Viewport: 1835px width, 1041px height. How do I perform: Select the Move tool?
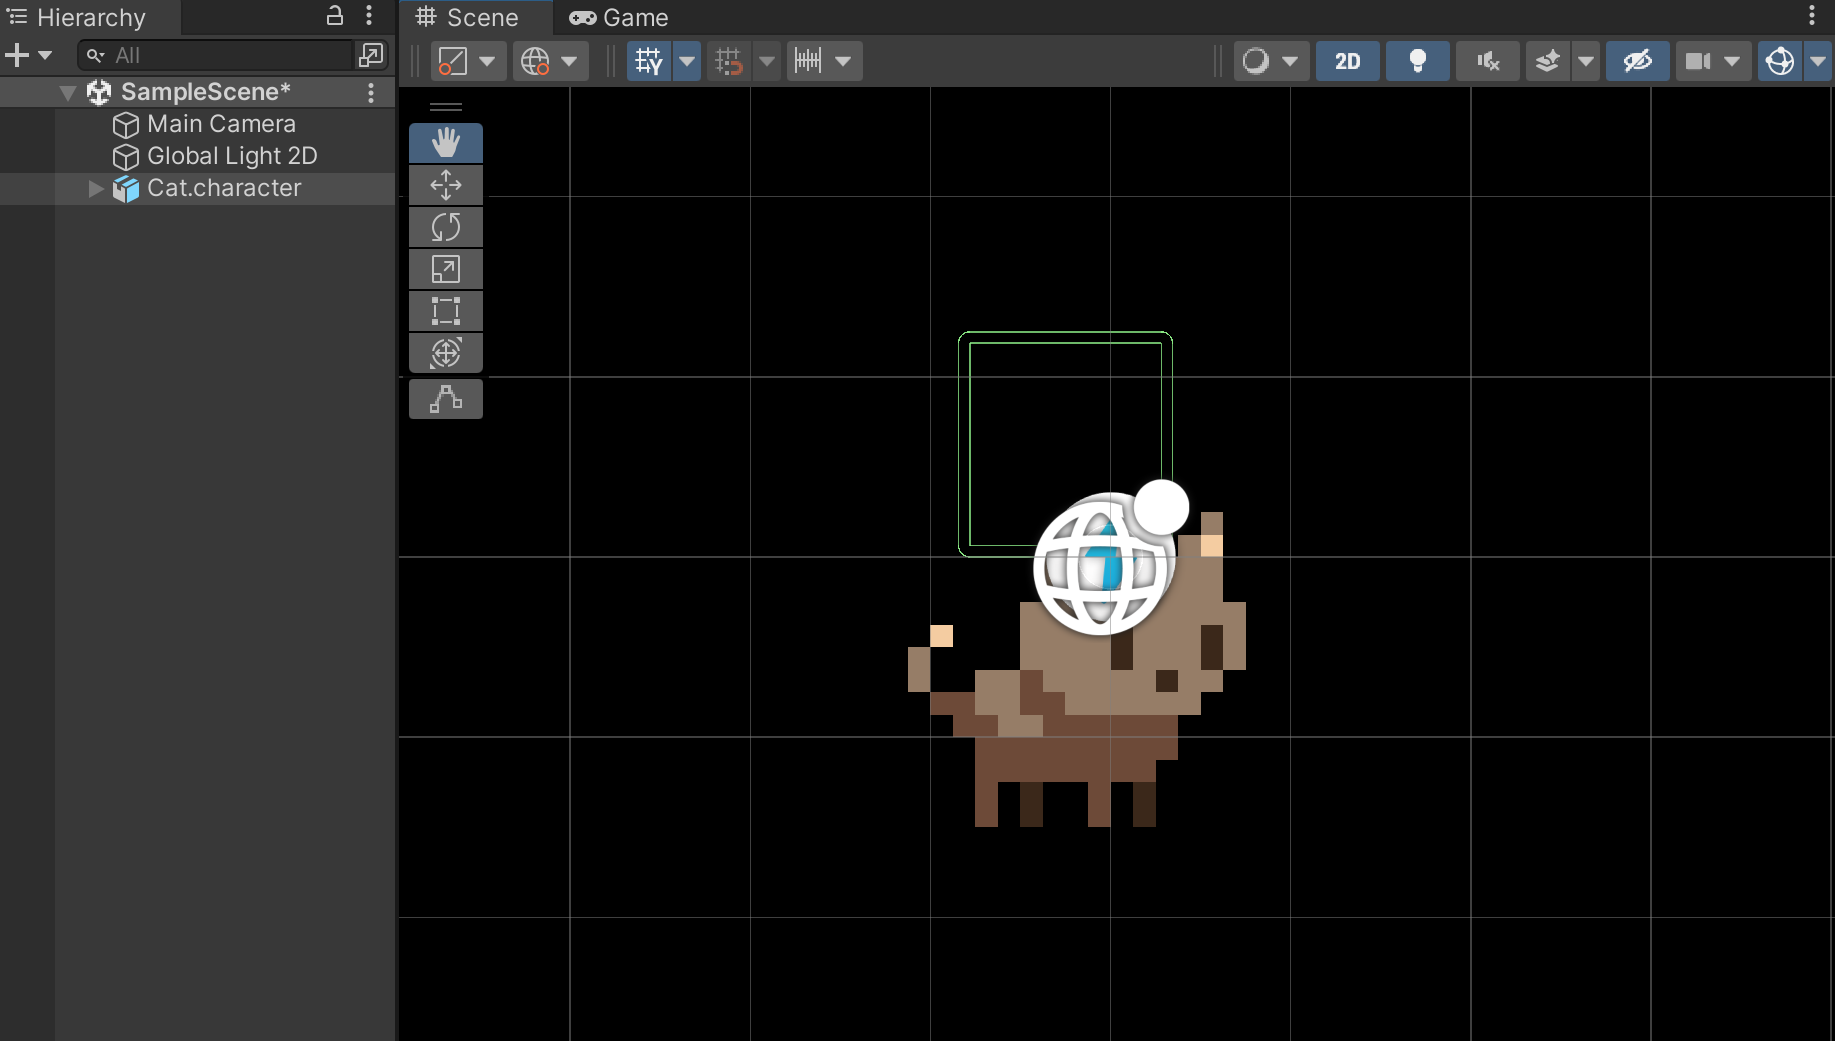446,185
